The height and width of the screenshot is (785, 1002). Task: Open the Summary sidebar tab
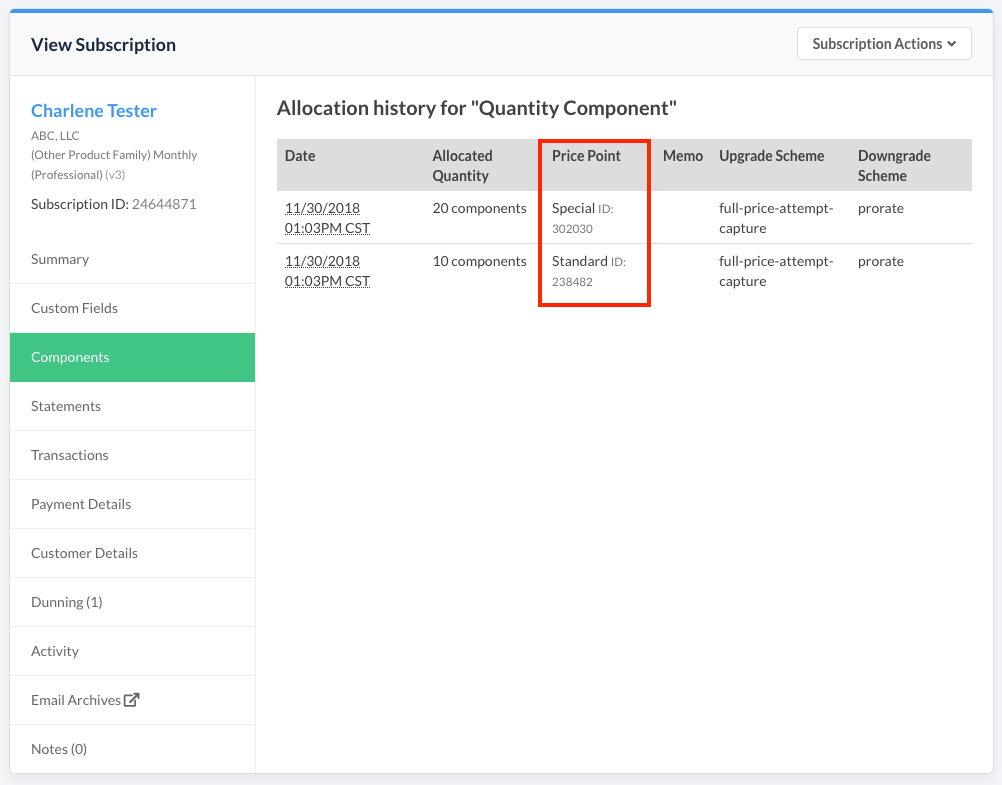(60, 259)
